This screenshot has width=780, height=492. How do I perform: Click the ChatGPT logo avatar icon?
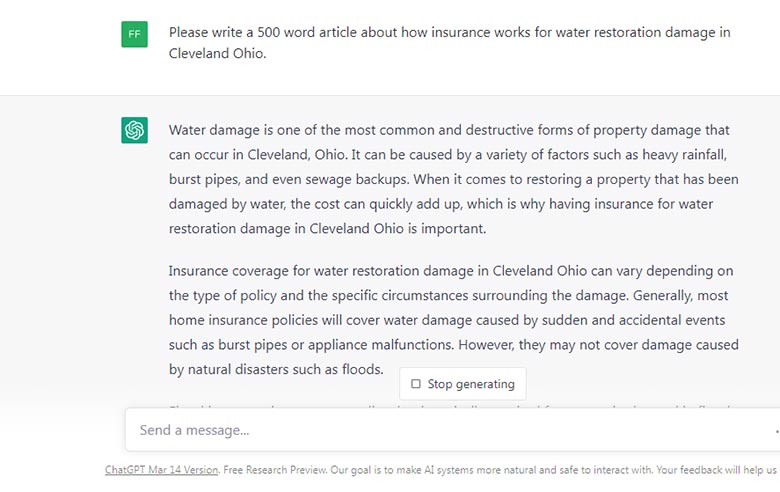click(x=134, y=130)
